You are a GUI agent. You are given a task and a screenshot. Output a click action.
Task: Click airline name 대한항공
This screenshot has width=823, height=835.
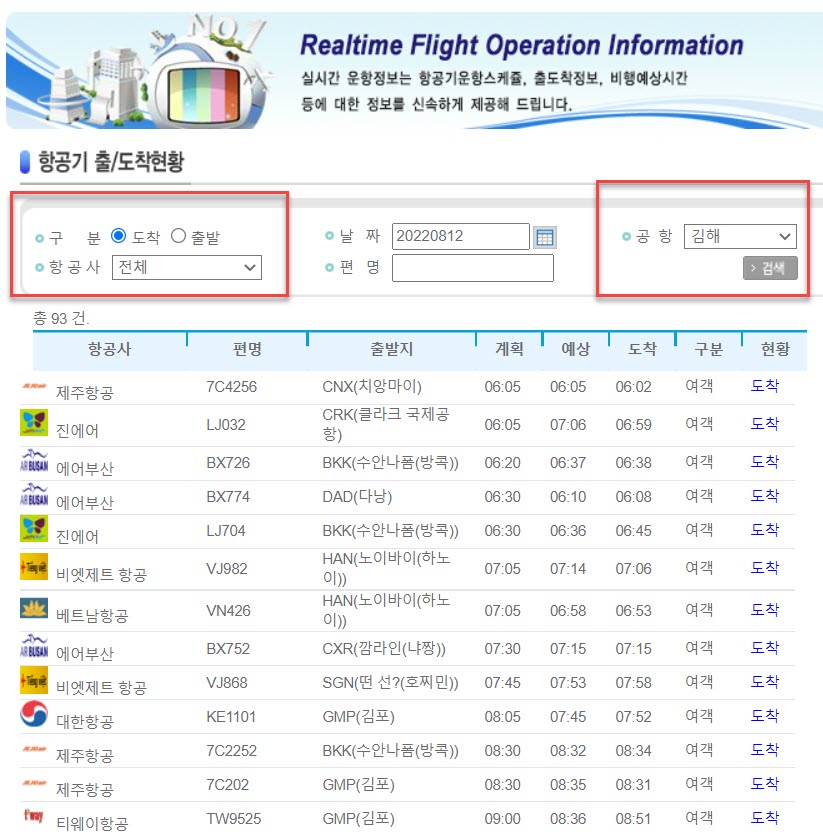[85, 722]
